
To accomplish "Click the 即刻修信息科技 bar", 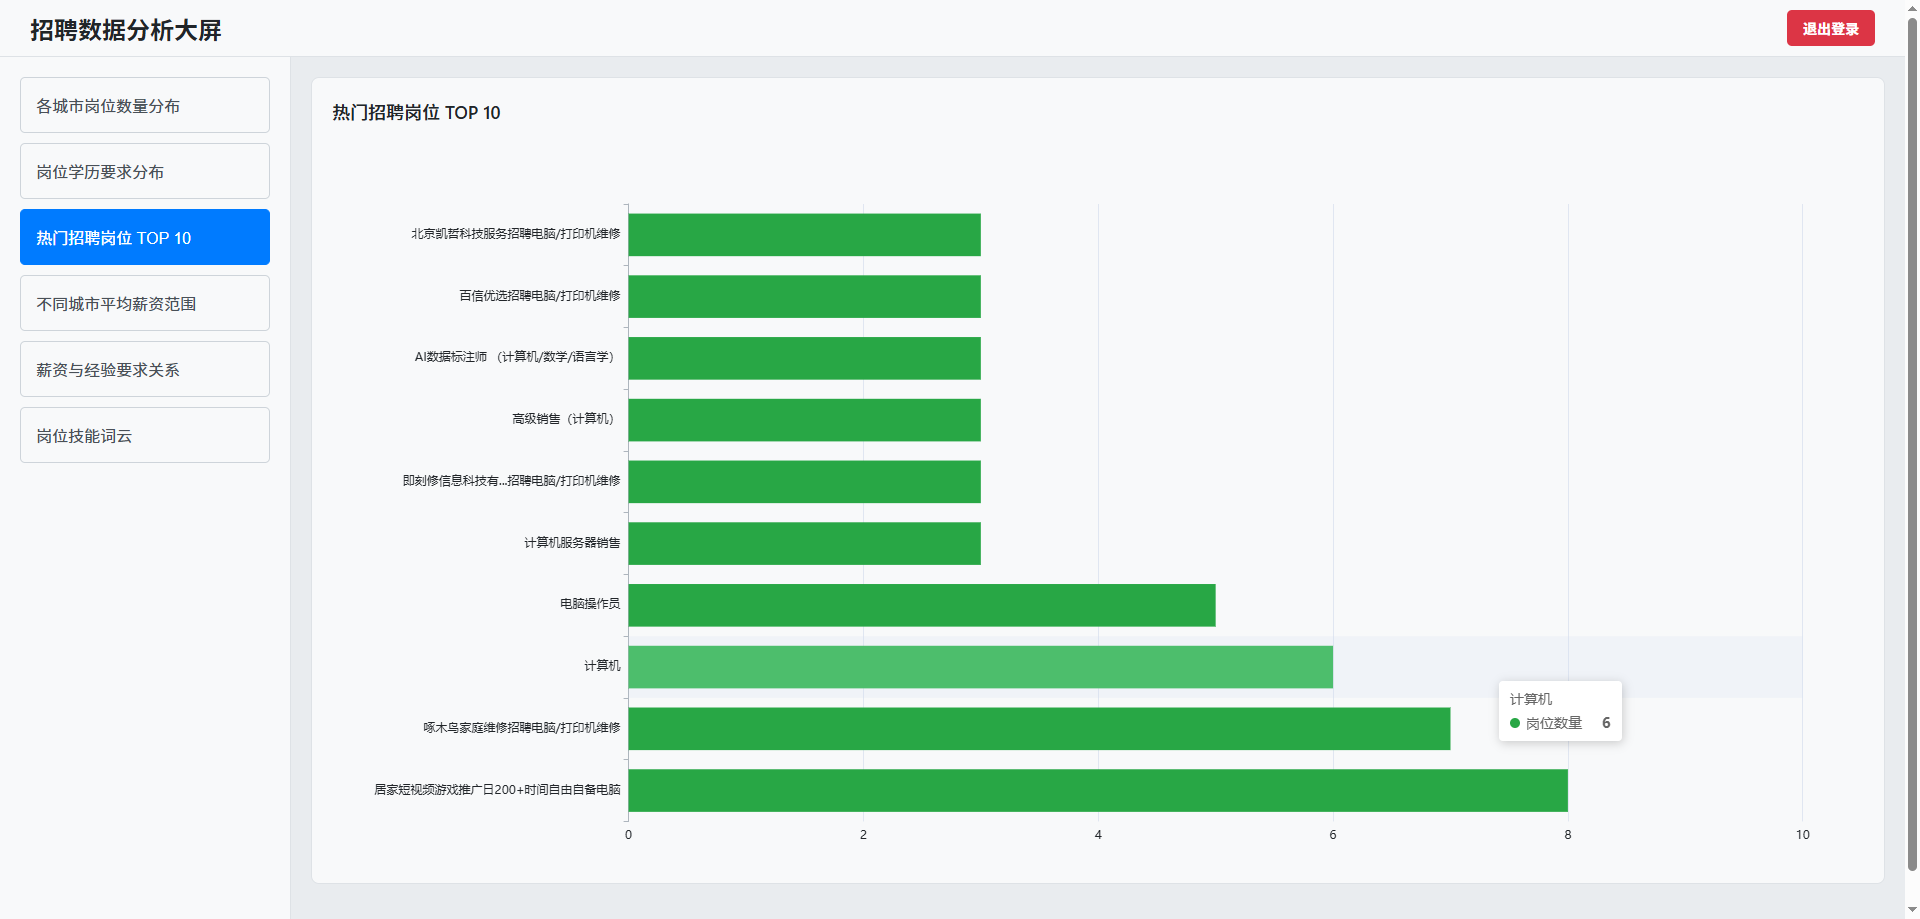I will tap(804, 482).
